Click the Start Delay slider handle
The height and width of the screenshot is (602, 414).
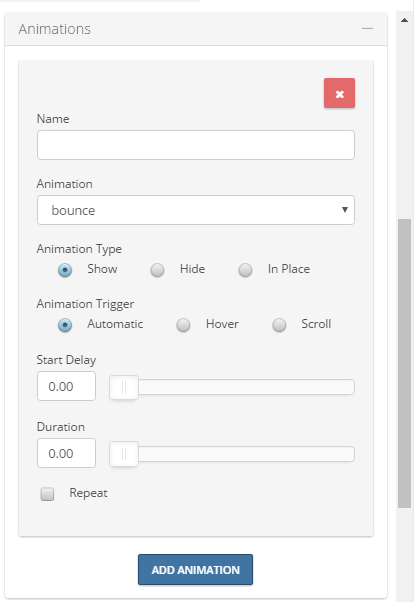click(x=124, y=387)
